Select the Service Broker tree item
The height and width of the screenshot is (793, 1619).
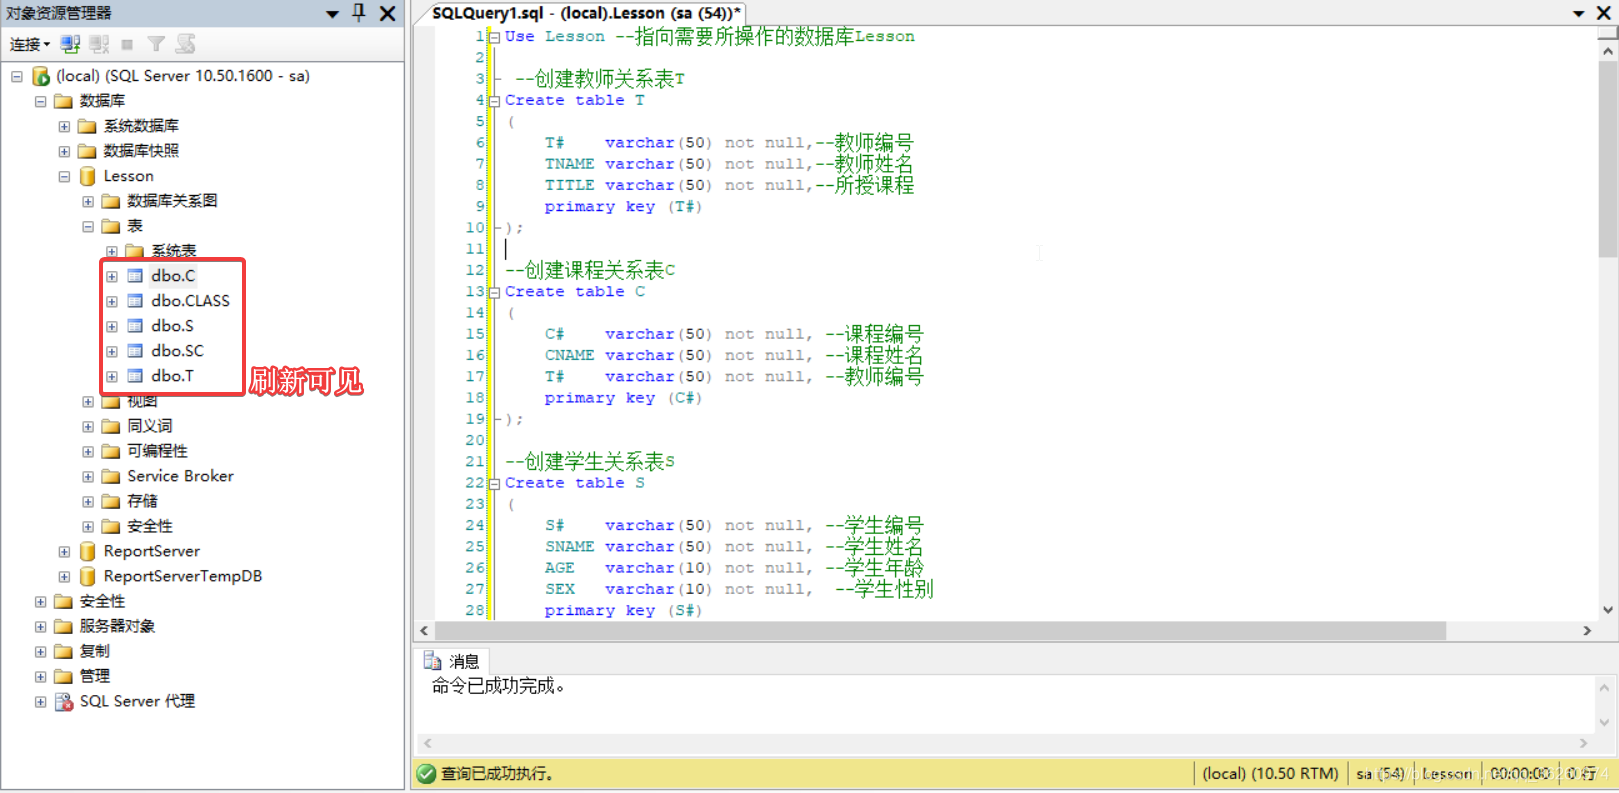180,476
